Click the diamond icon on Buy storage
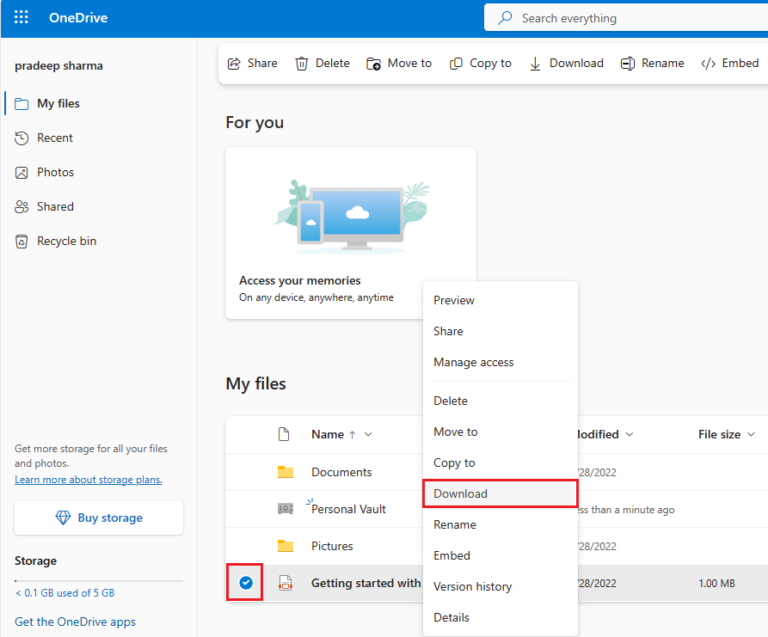This screenshot has width=768, height=637. [63, 518]
